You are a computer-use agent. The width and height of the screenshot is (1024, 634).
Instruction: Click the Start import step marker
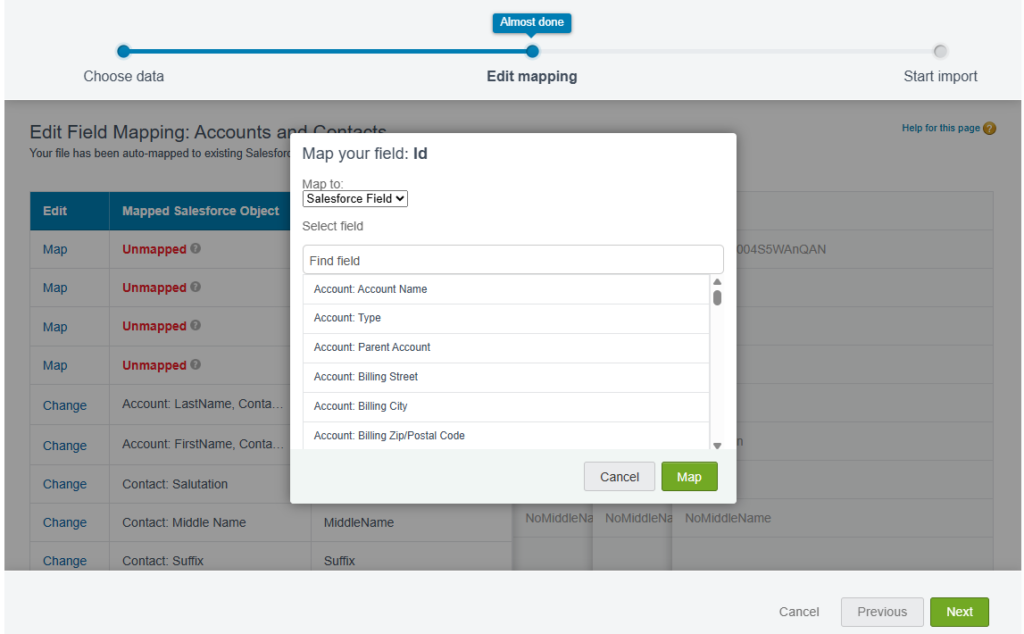click(x=940, y=51)
